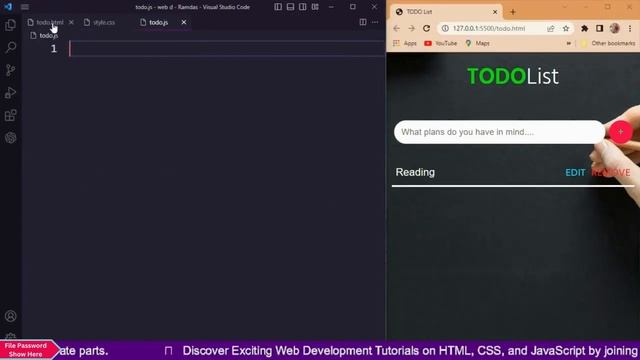Image resolution: width=640 pixels, height=360 pixels.
Task: Reload the todo.html page
Action: 427,28
